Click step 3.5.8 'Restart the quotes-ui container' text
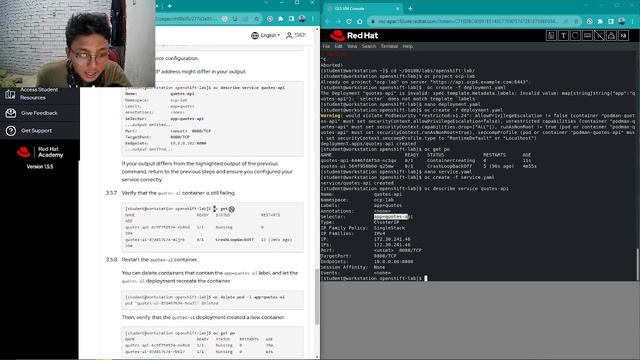 (x=160, y=260)
